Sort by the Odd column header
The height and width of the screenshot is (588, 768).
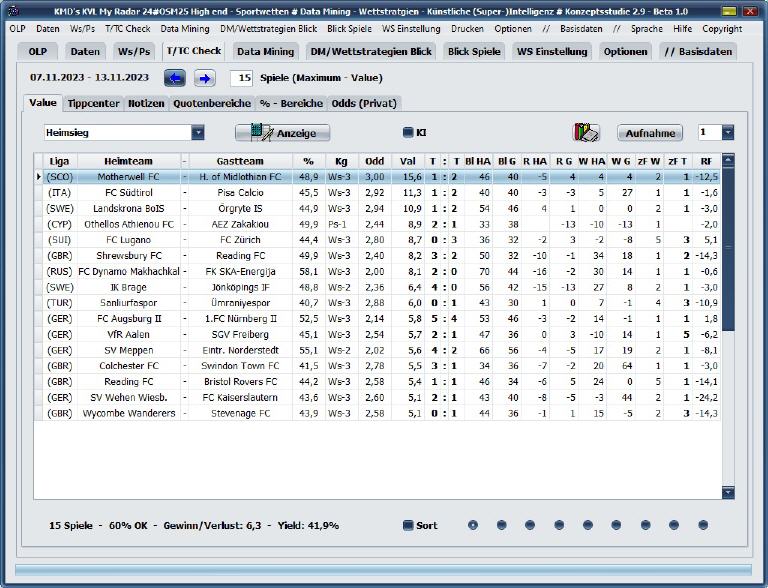coord(375,161)
